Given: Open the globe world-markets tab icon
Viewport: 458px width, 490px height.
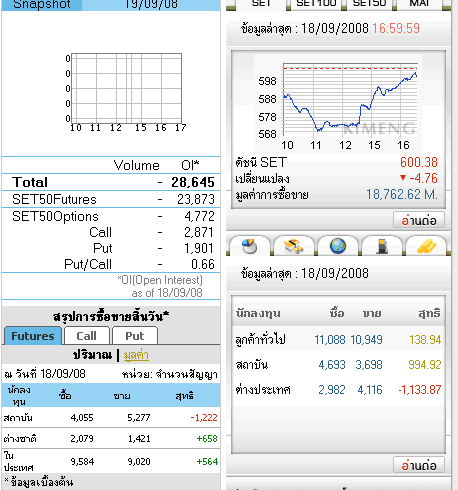Looking at the screenshot, I should 338,246.
